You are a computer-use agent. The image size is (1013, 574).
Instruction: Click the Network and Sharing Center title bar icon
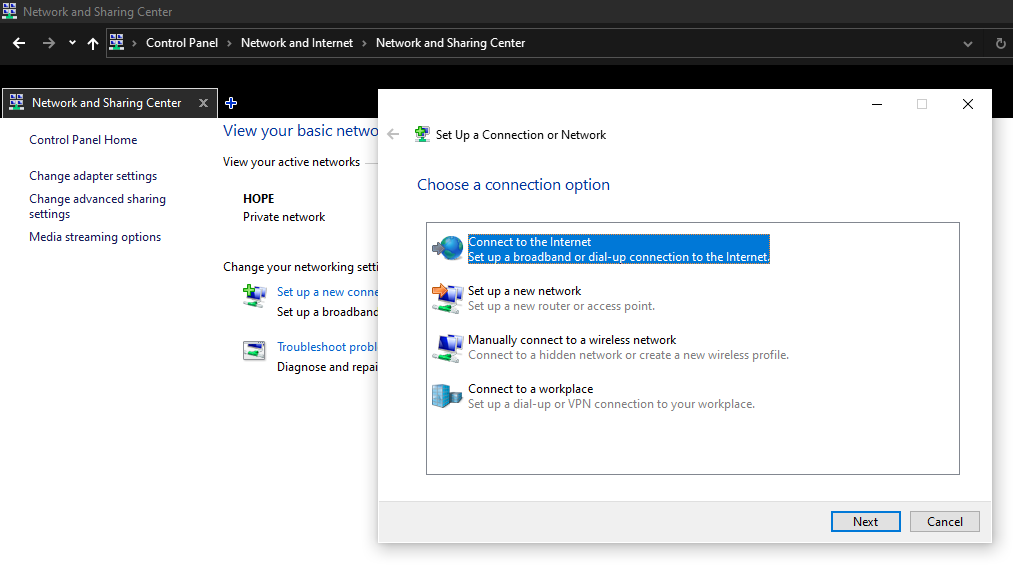point(10,11)
